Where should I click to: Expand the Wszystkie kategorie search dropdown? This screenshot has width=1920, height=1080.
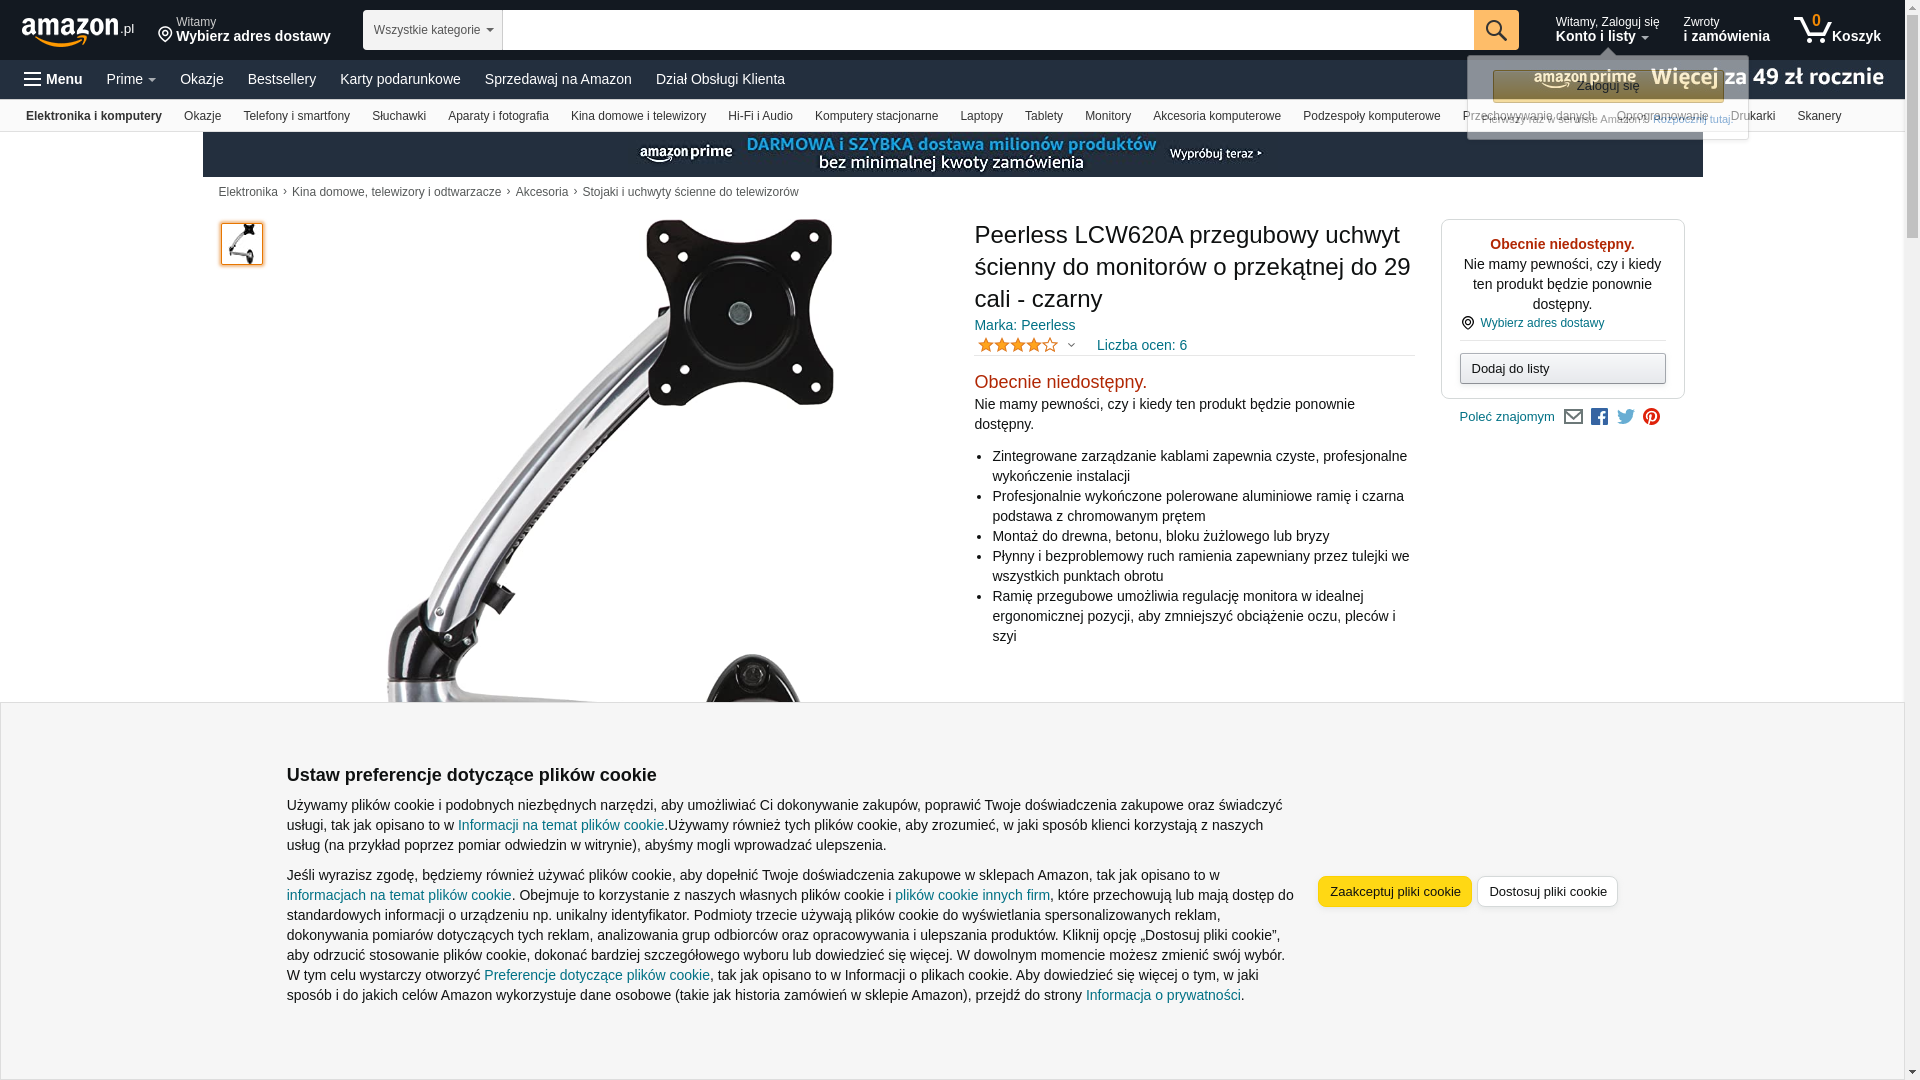pos(433,30)
